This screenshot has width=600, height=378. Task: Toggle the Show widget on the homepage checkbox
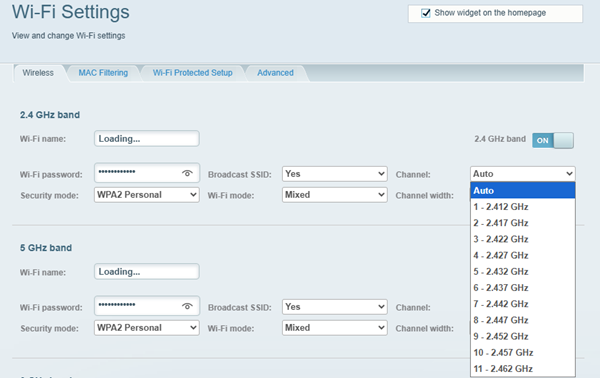pyautogui.click(x=426, y=13)
